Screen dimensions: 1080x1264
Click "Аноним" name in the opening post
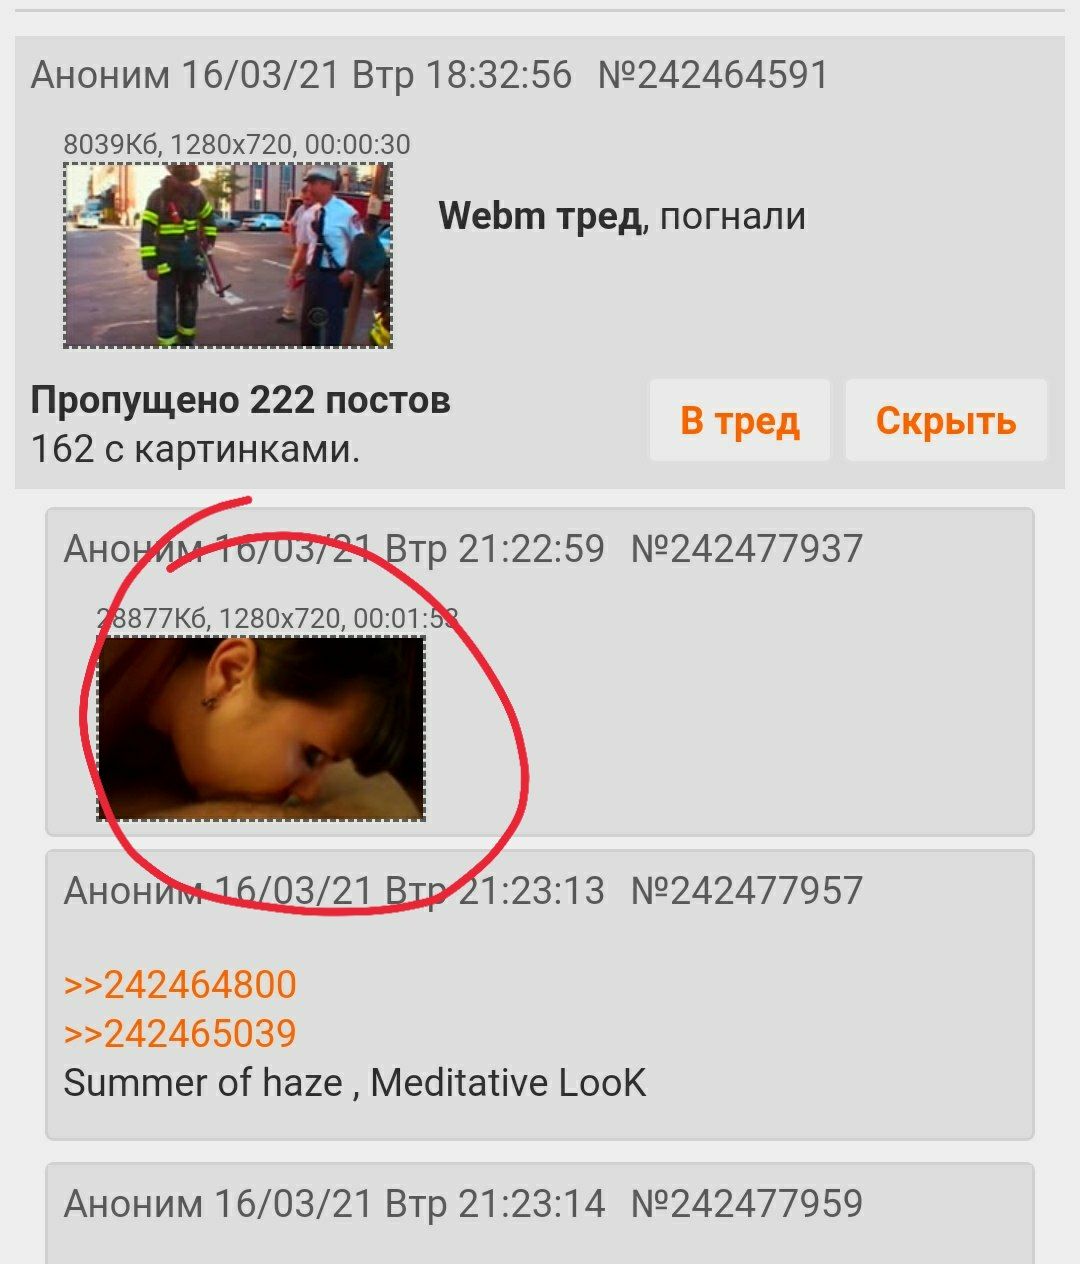[100, 75]
